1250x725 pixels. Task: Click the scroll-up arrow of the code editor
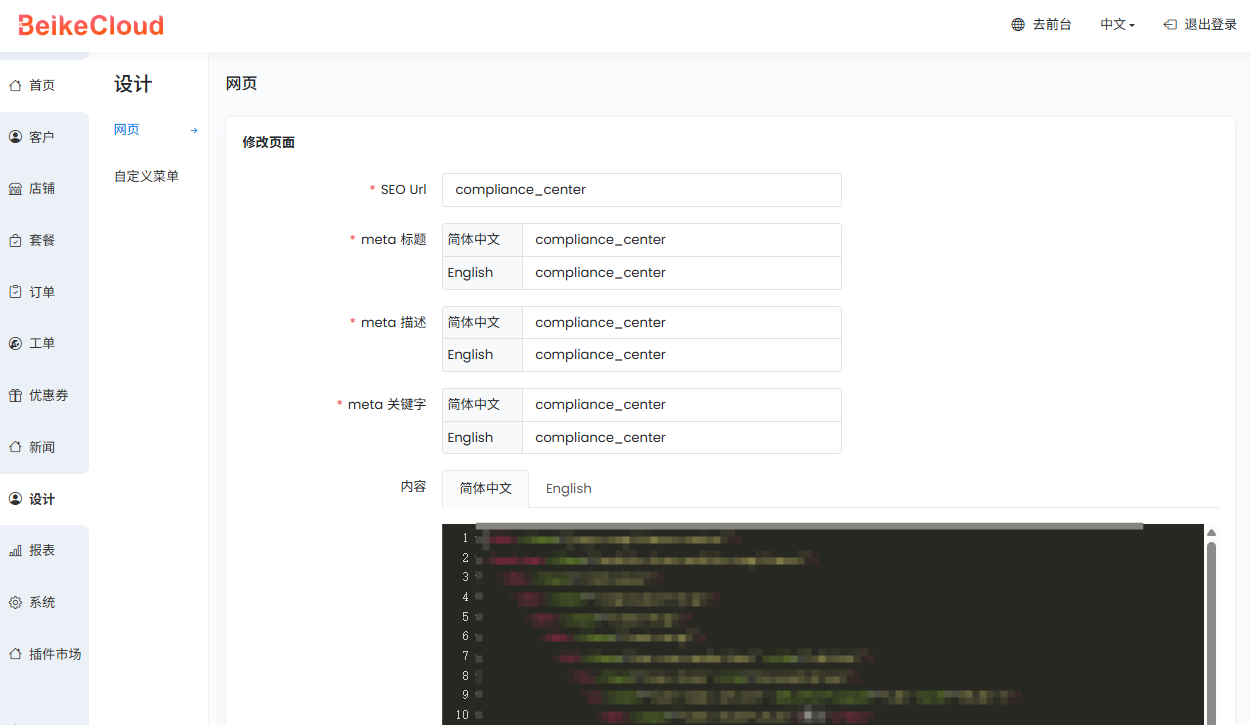tap(1211, 533)
